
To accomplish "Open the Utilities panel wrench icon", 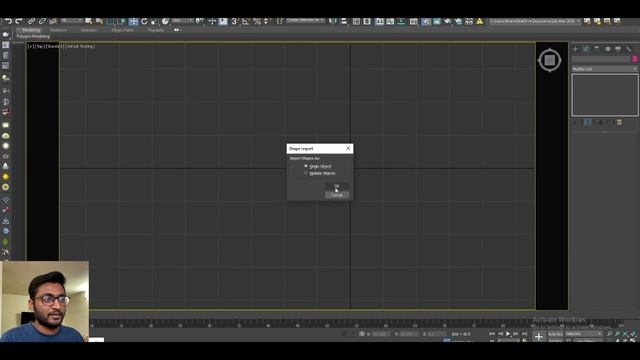I will [x=629, y=49].
